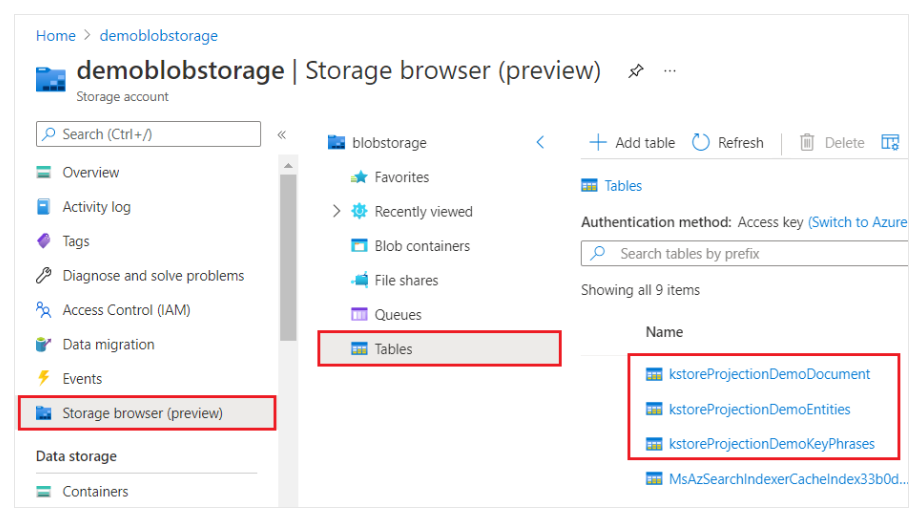Image resolution: width=919 pixels, height=515 pixels.
Task: Click the kstoreProjectionDemoEntities table icon
Action: coord(654,409)
